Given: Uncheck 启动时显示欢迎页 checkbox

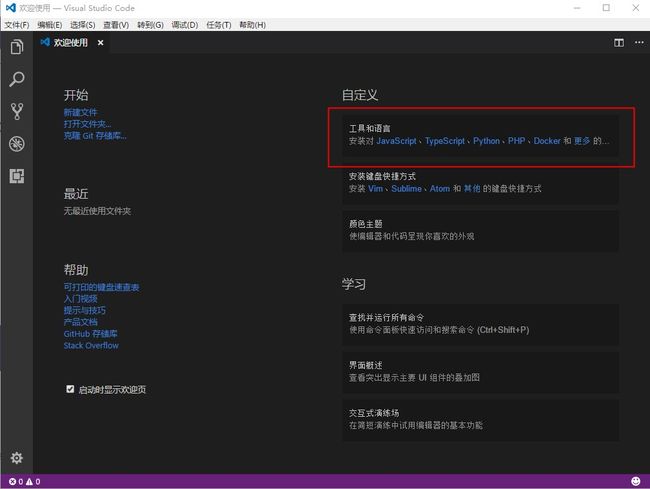Looking at the screenshot, I should [x=70, y=389].
